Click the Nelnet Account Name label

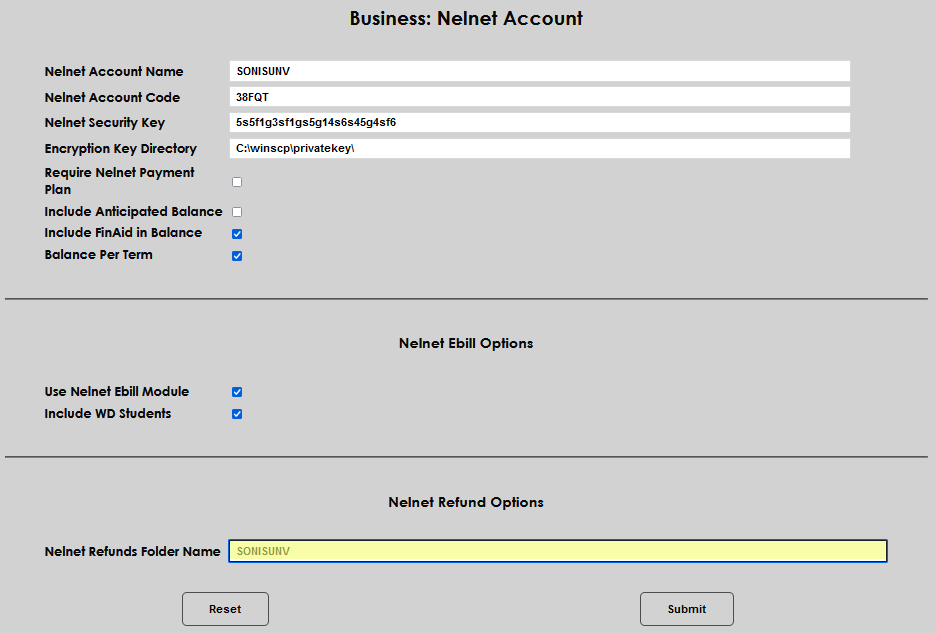point(113,71)
